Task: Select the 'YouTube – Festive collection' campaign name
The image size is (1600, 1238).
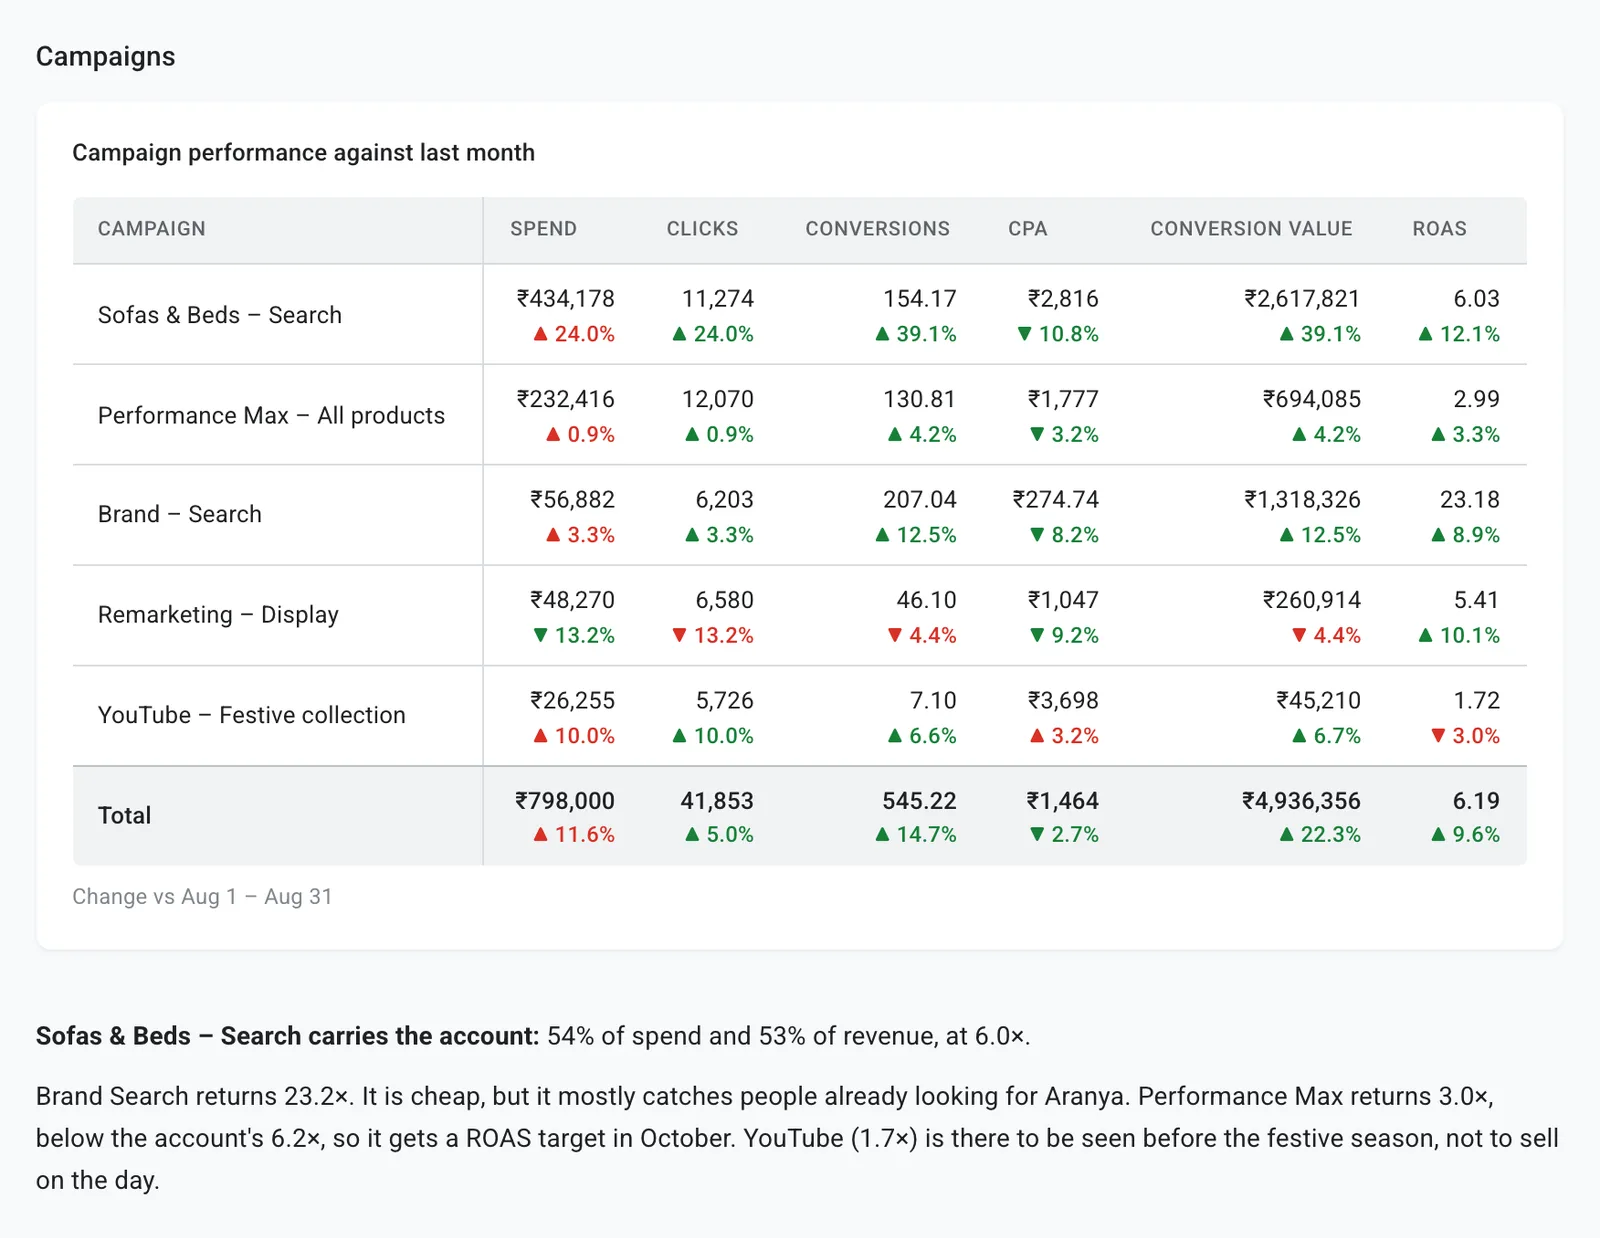Action: tap(252, 715)
